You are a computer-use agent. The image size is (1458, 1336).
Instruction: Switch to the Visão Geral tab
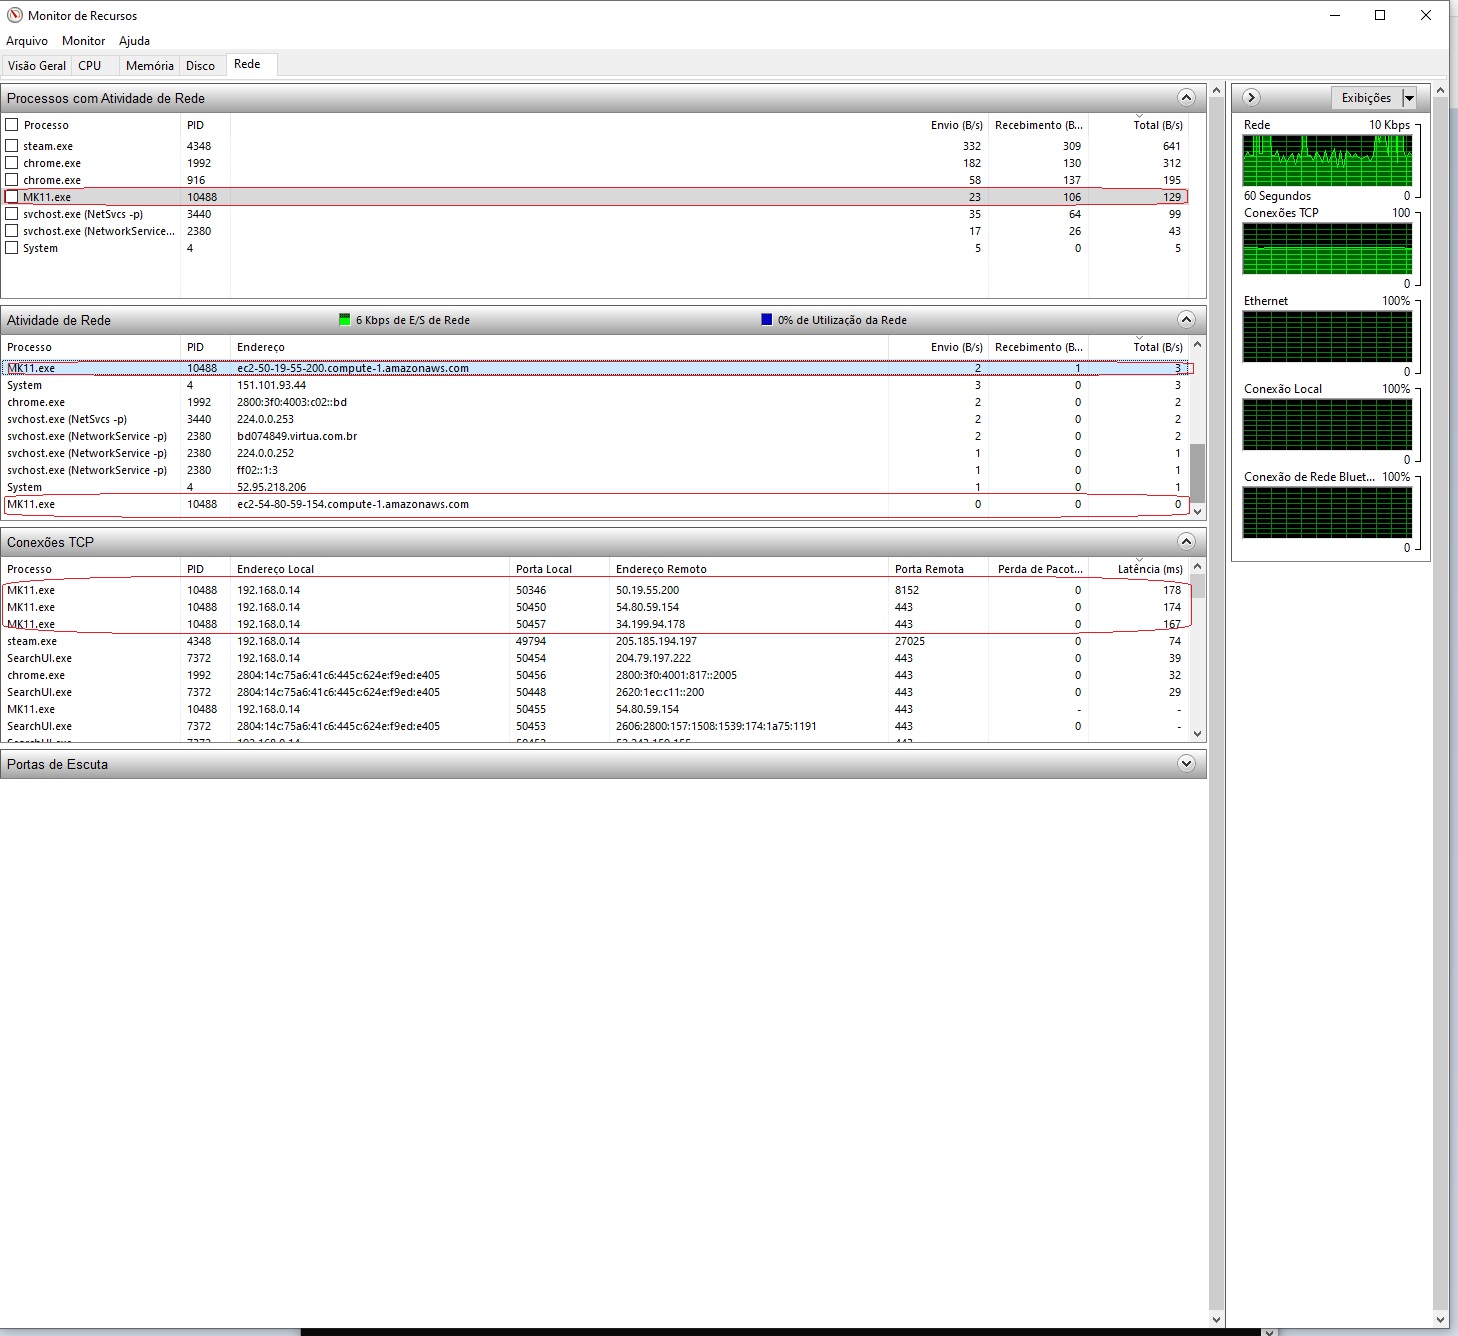point(37,66)
